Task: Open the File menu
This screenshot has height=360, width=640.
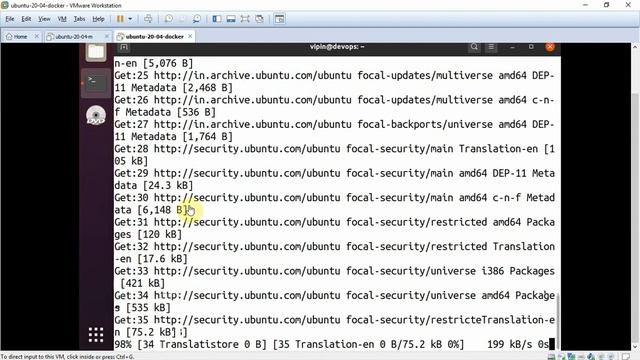Action: pos(10,19)
